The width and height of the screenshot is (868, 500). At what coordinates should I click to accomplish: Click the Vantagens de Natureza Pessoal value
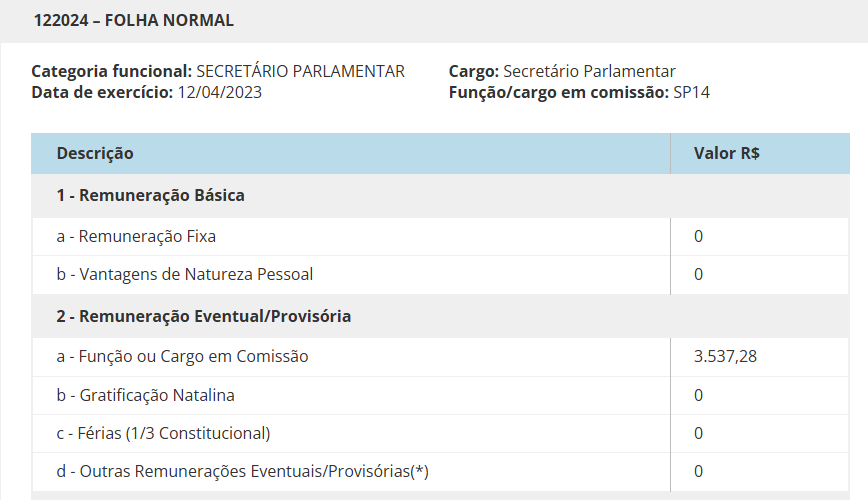point(699,274)
